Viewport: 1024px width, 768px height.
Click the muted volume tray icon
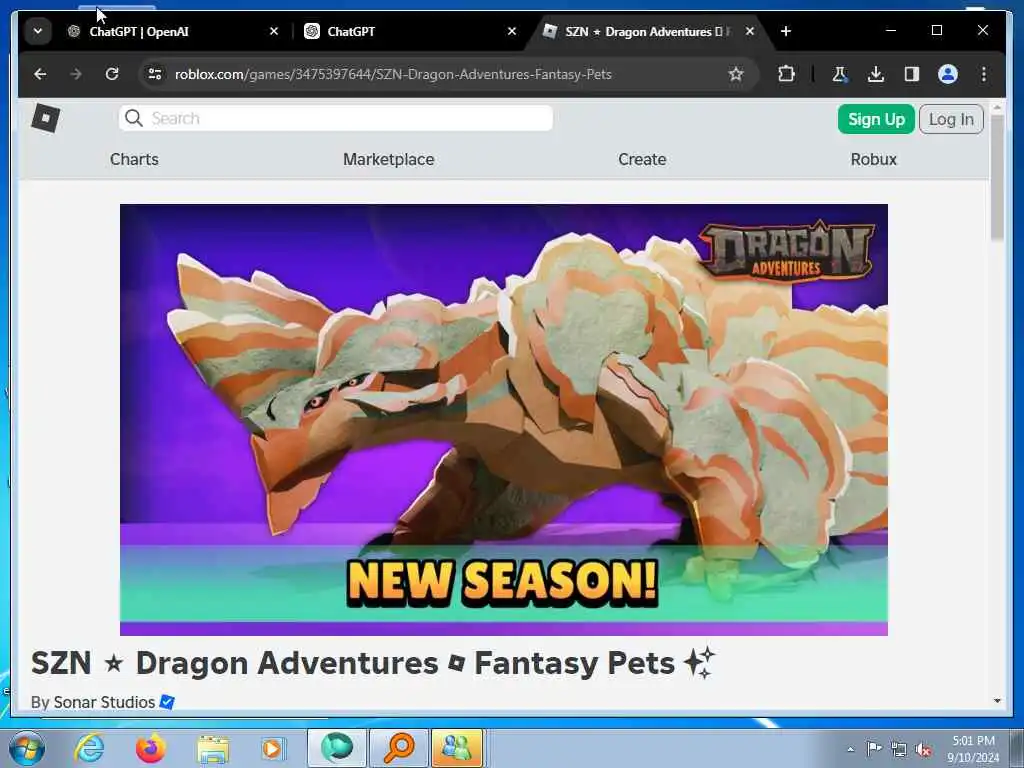tap(923, 749)
